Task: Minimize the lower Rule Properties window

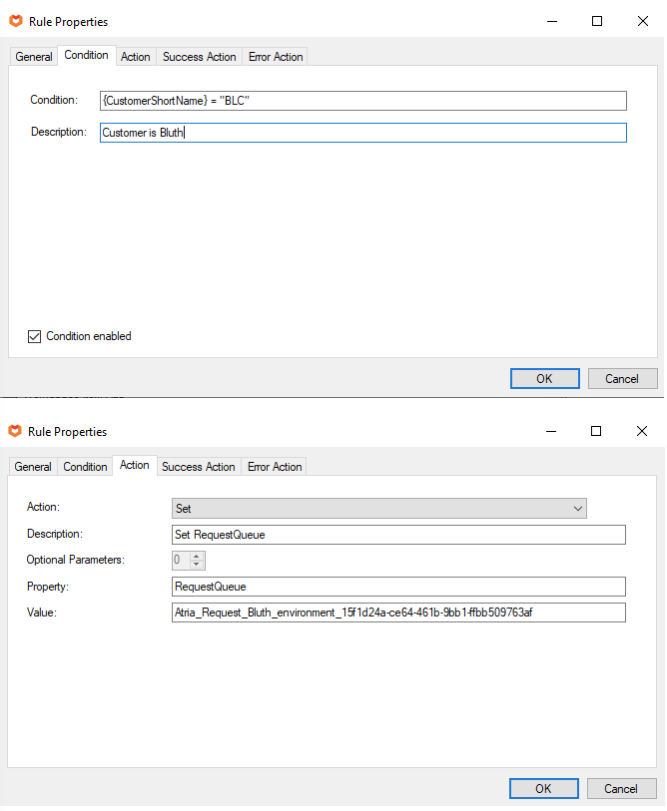Action: [x=551, y=431]
